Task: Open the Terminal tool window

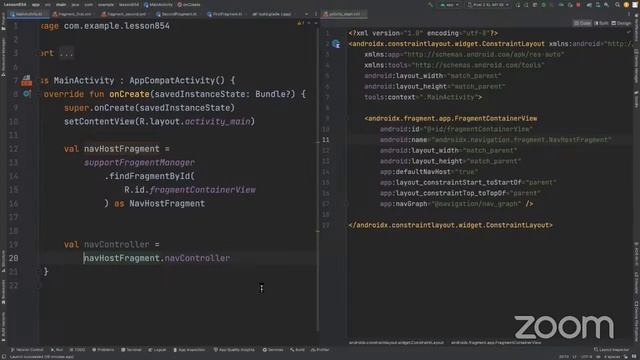Action: pos(131,350)
